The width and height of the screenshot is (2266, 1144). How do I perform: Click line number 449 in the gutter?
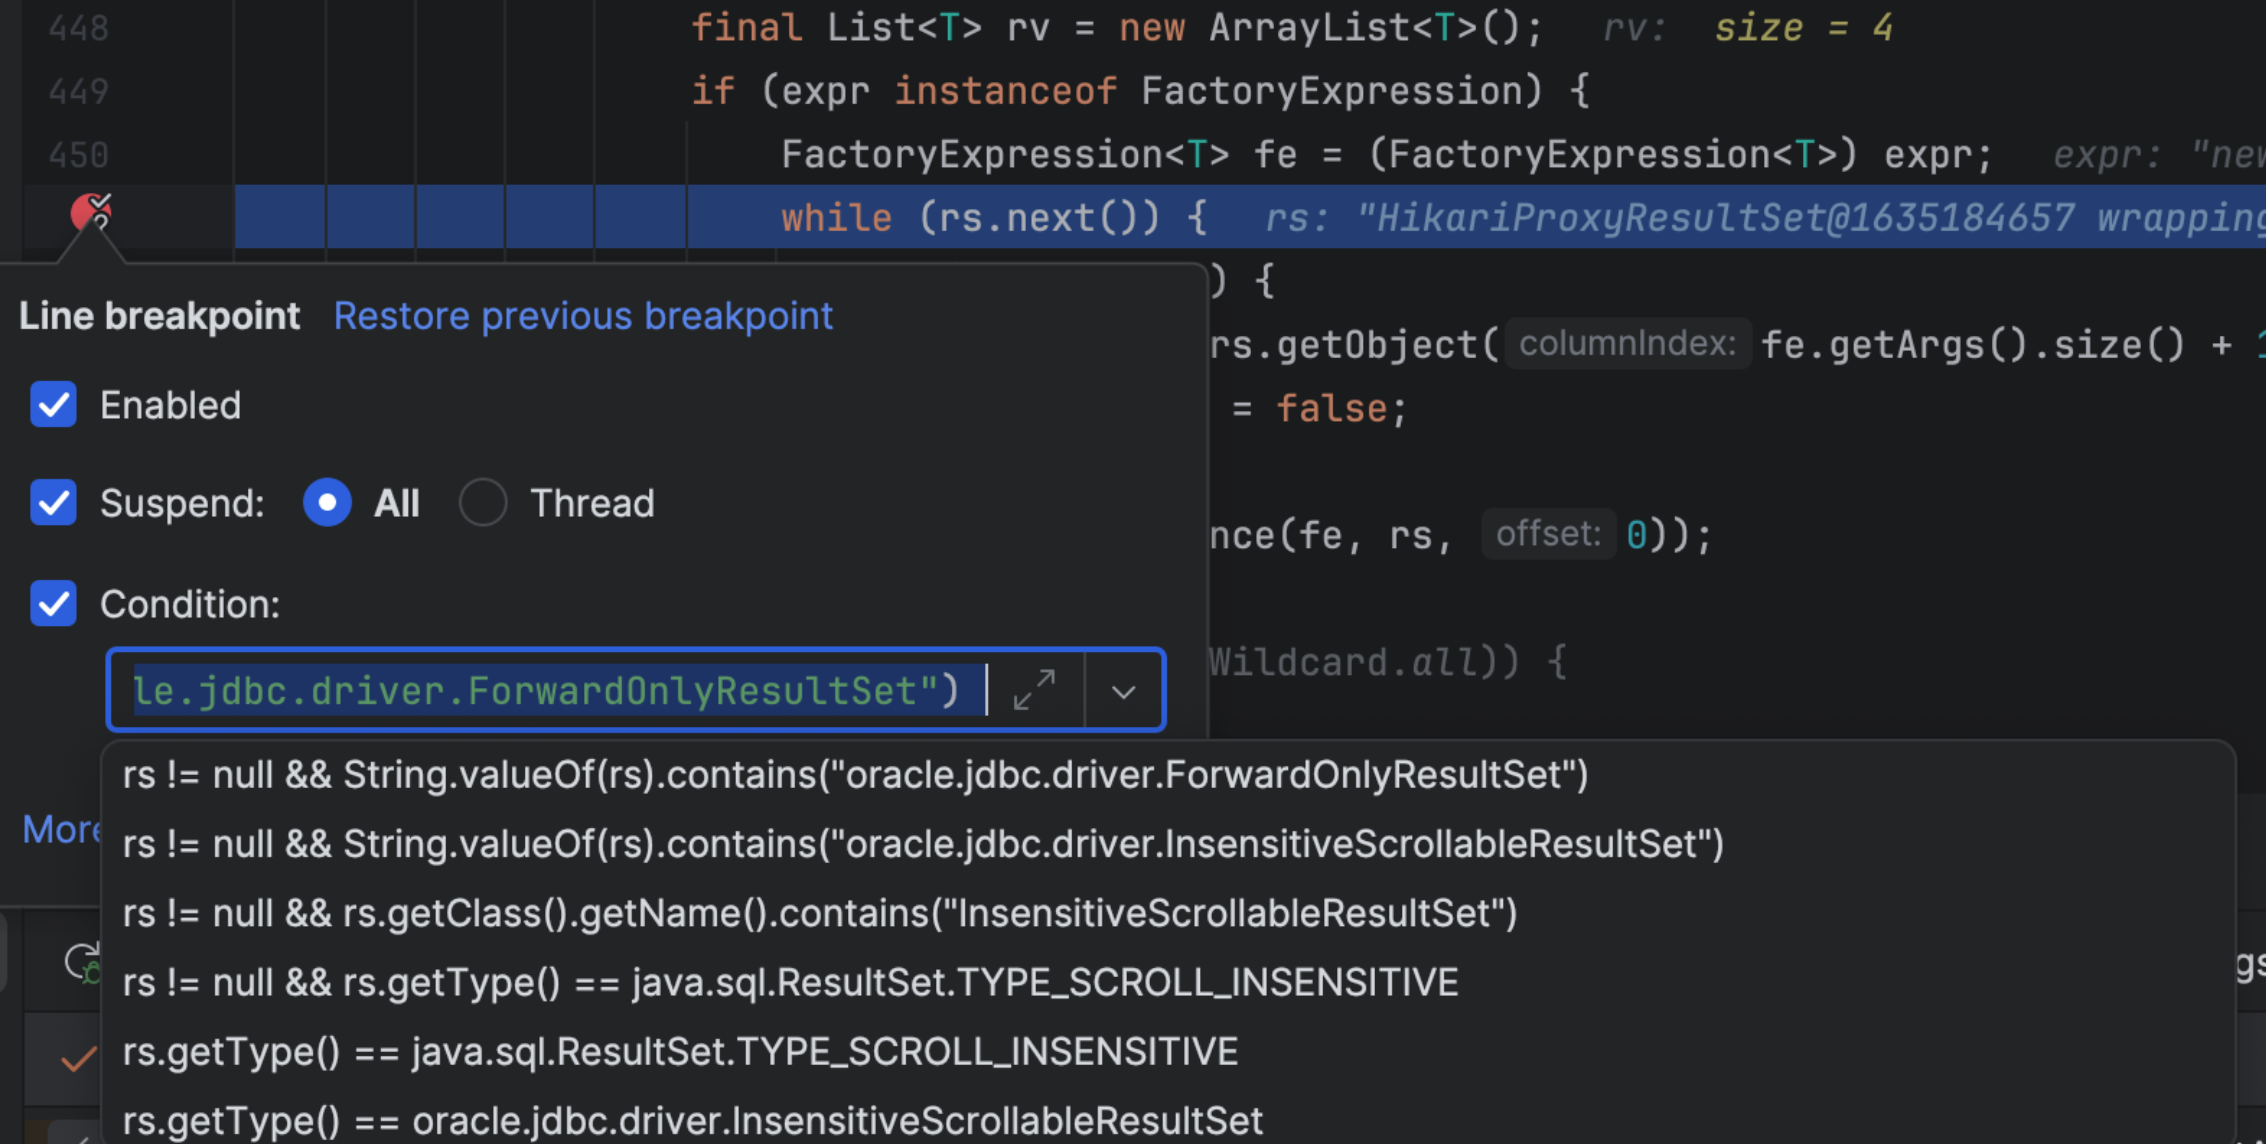coord(78,92)
